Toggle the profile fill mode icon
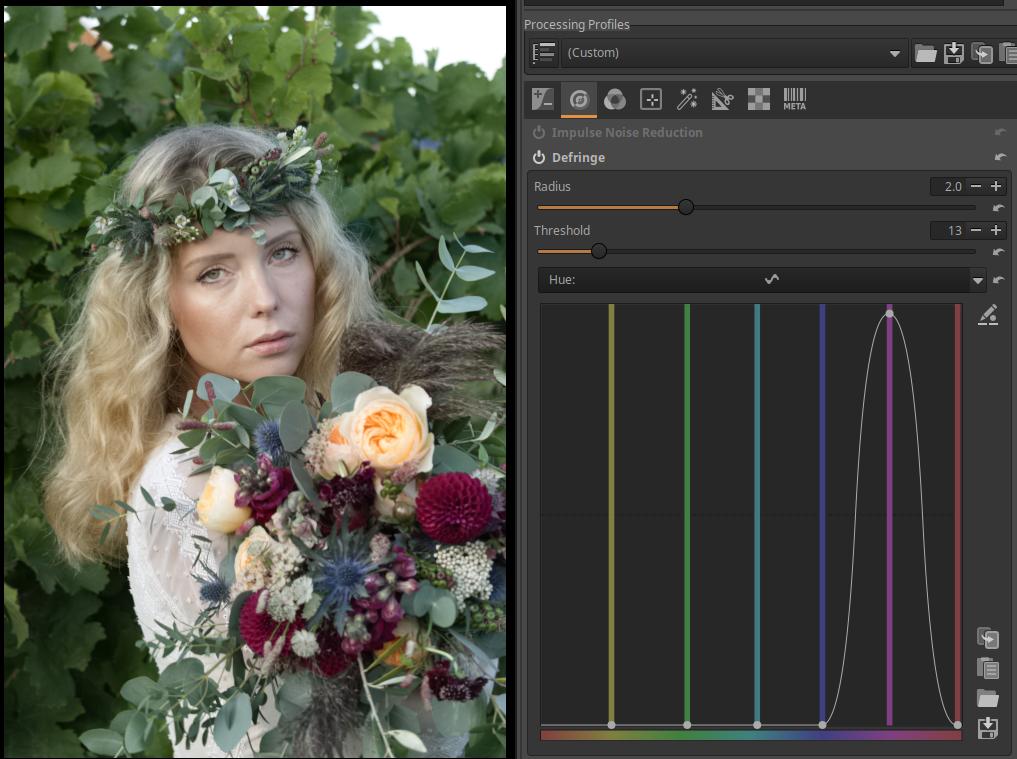Viewport: 1017px width, 759px height. (x=544, y=53)
